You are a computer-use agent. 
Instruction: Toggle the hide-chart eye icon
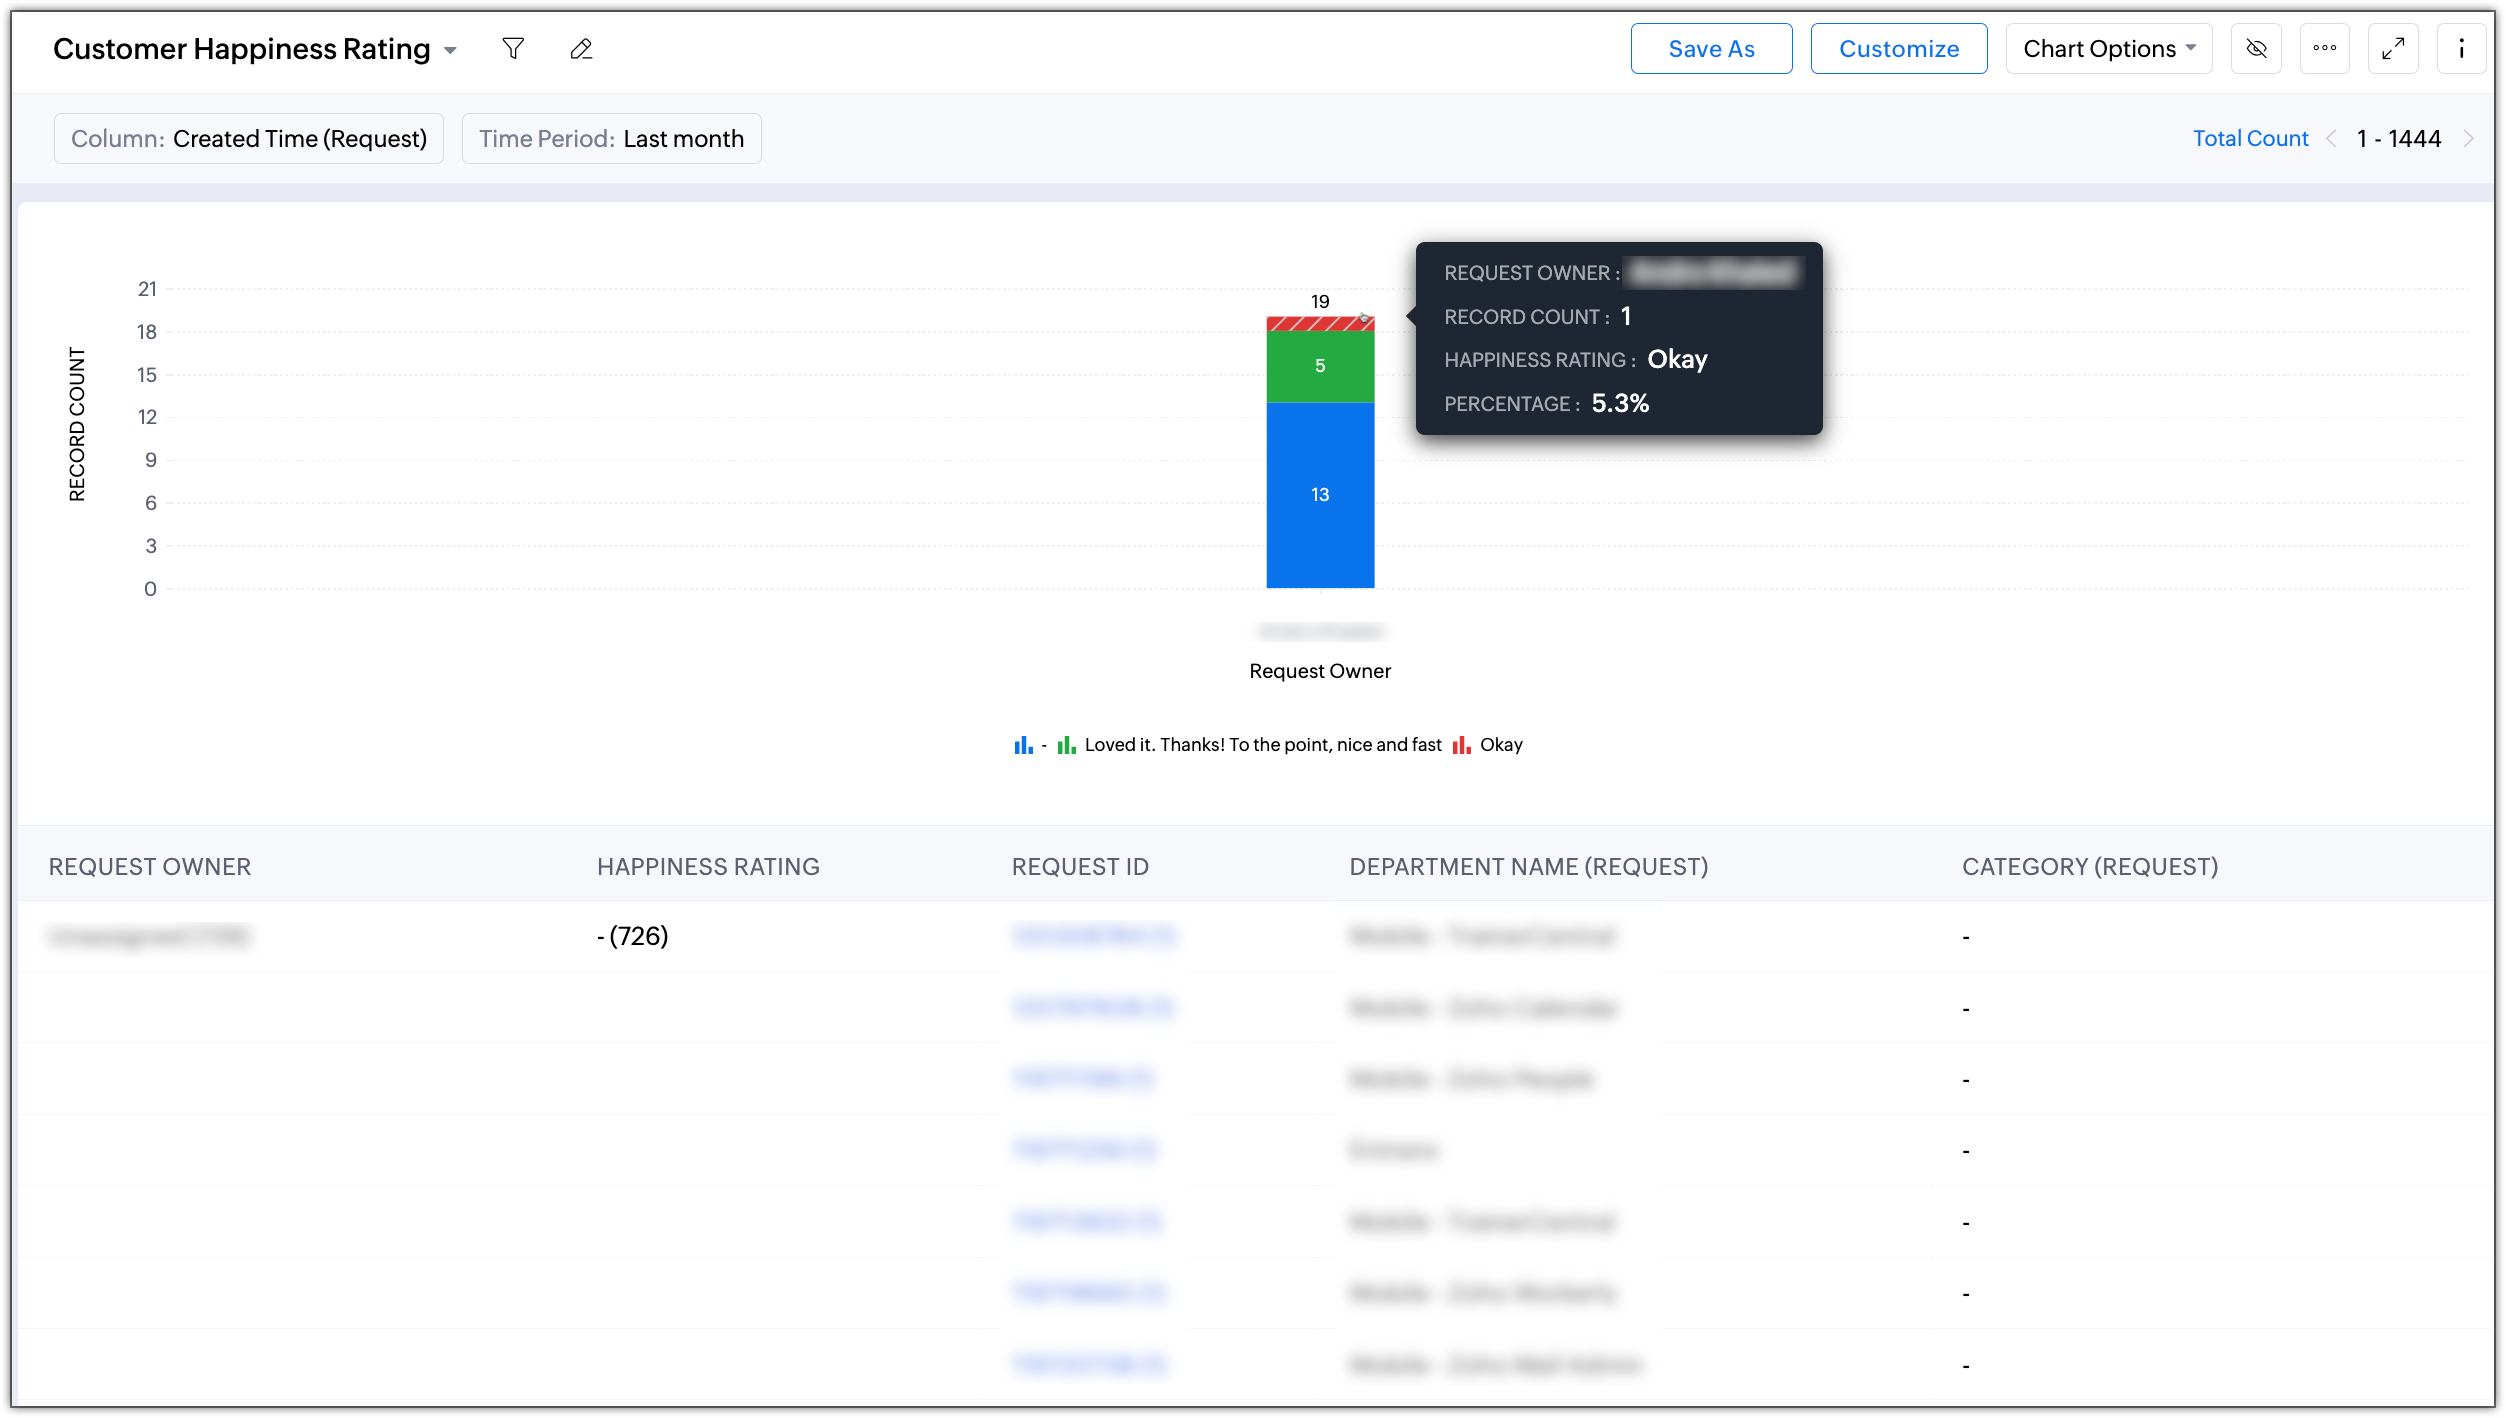2256,49
